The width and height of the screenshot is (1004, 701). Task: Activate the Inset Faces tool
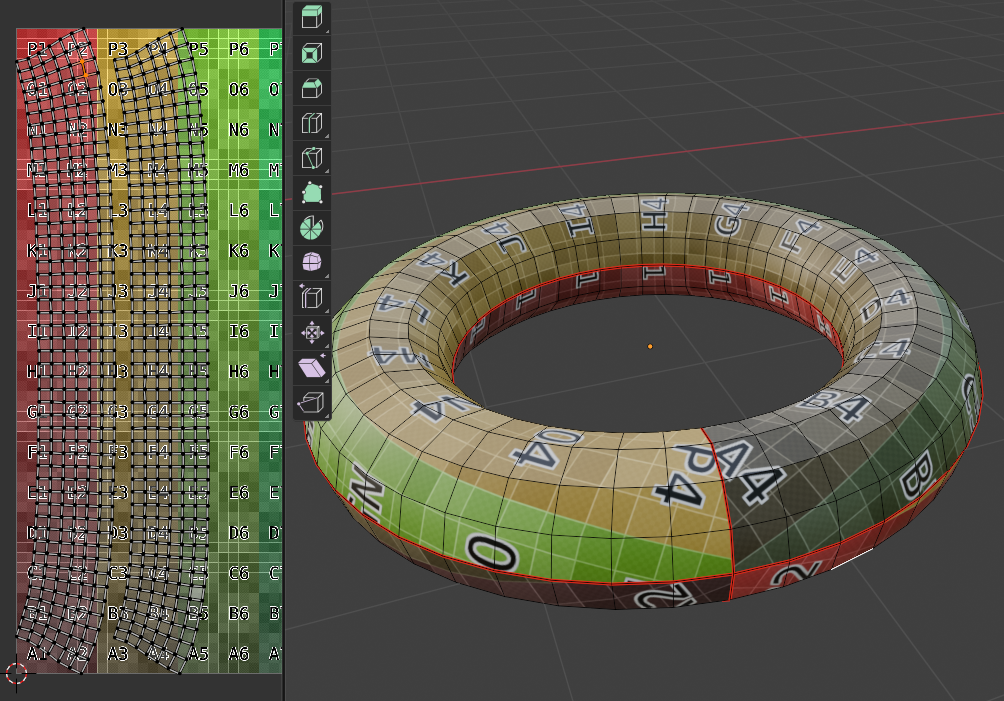pos(312,53)
